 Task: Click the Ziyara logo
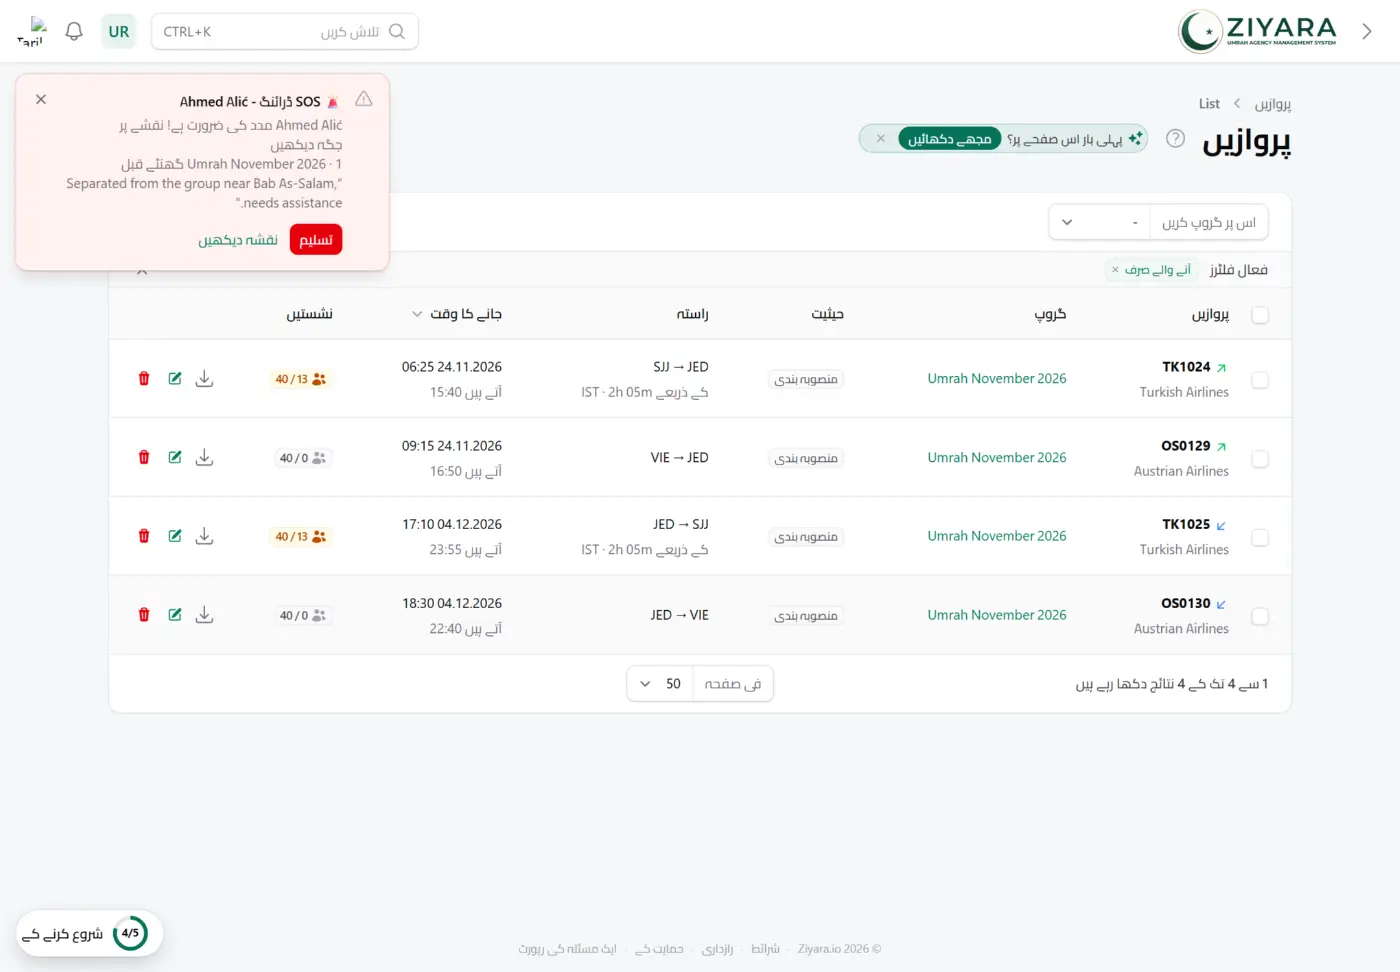(1258, 31)
